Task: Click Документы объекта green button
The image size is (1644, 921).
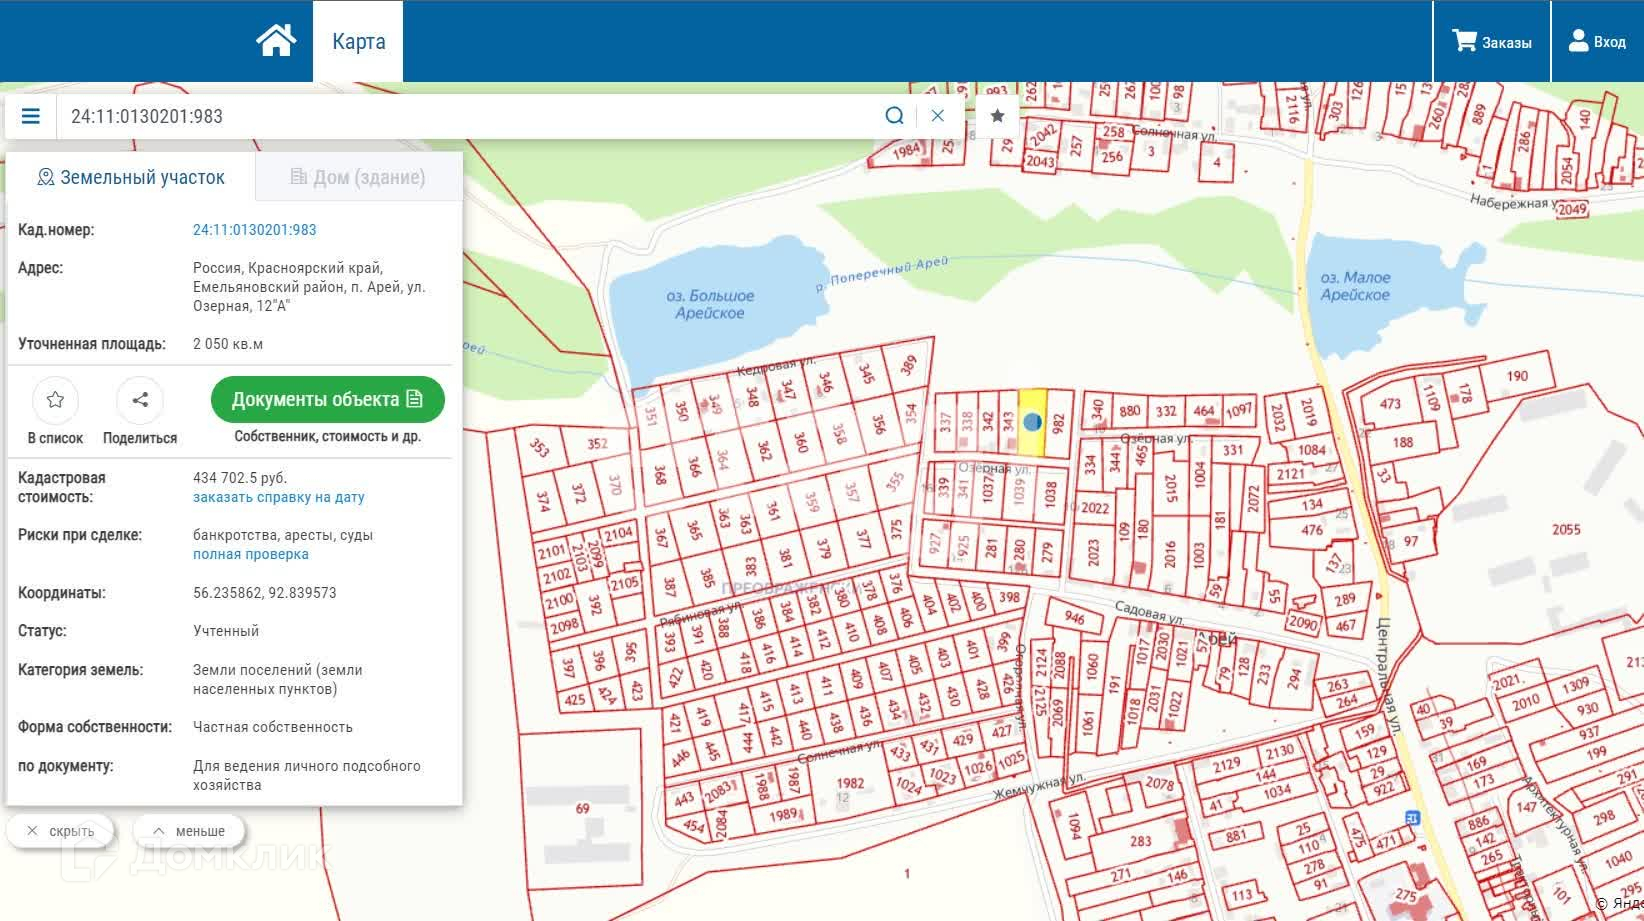Action: (327, 400)
